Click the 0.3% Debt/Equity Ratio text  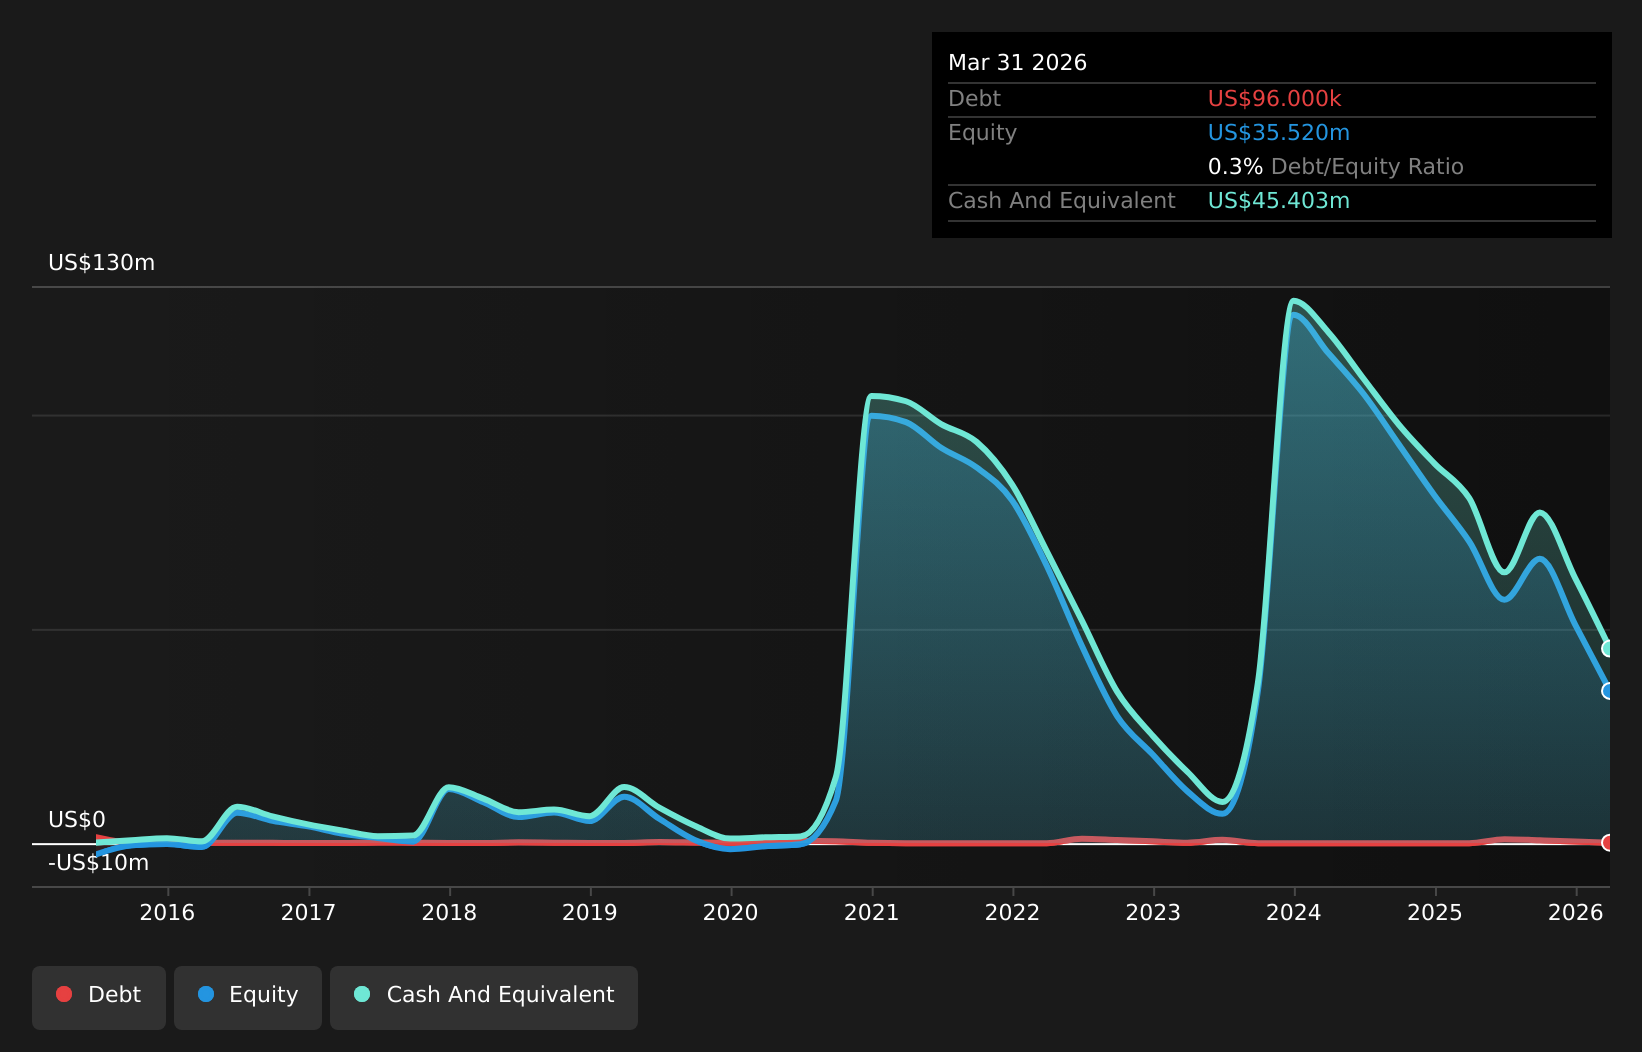(x=1336, y=167)
